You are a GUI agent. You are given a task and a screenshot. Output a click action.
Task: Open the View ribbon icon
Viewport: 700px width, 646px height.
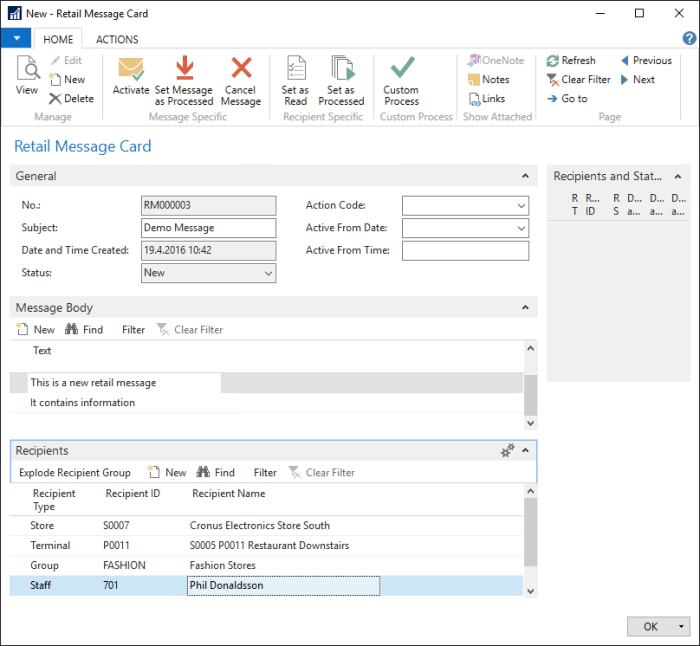coord(27,70)
